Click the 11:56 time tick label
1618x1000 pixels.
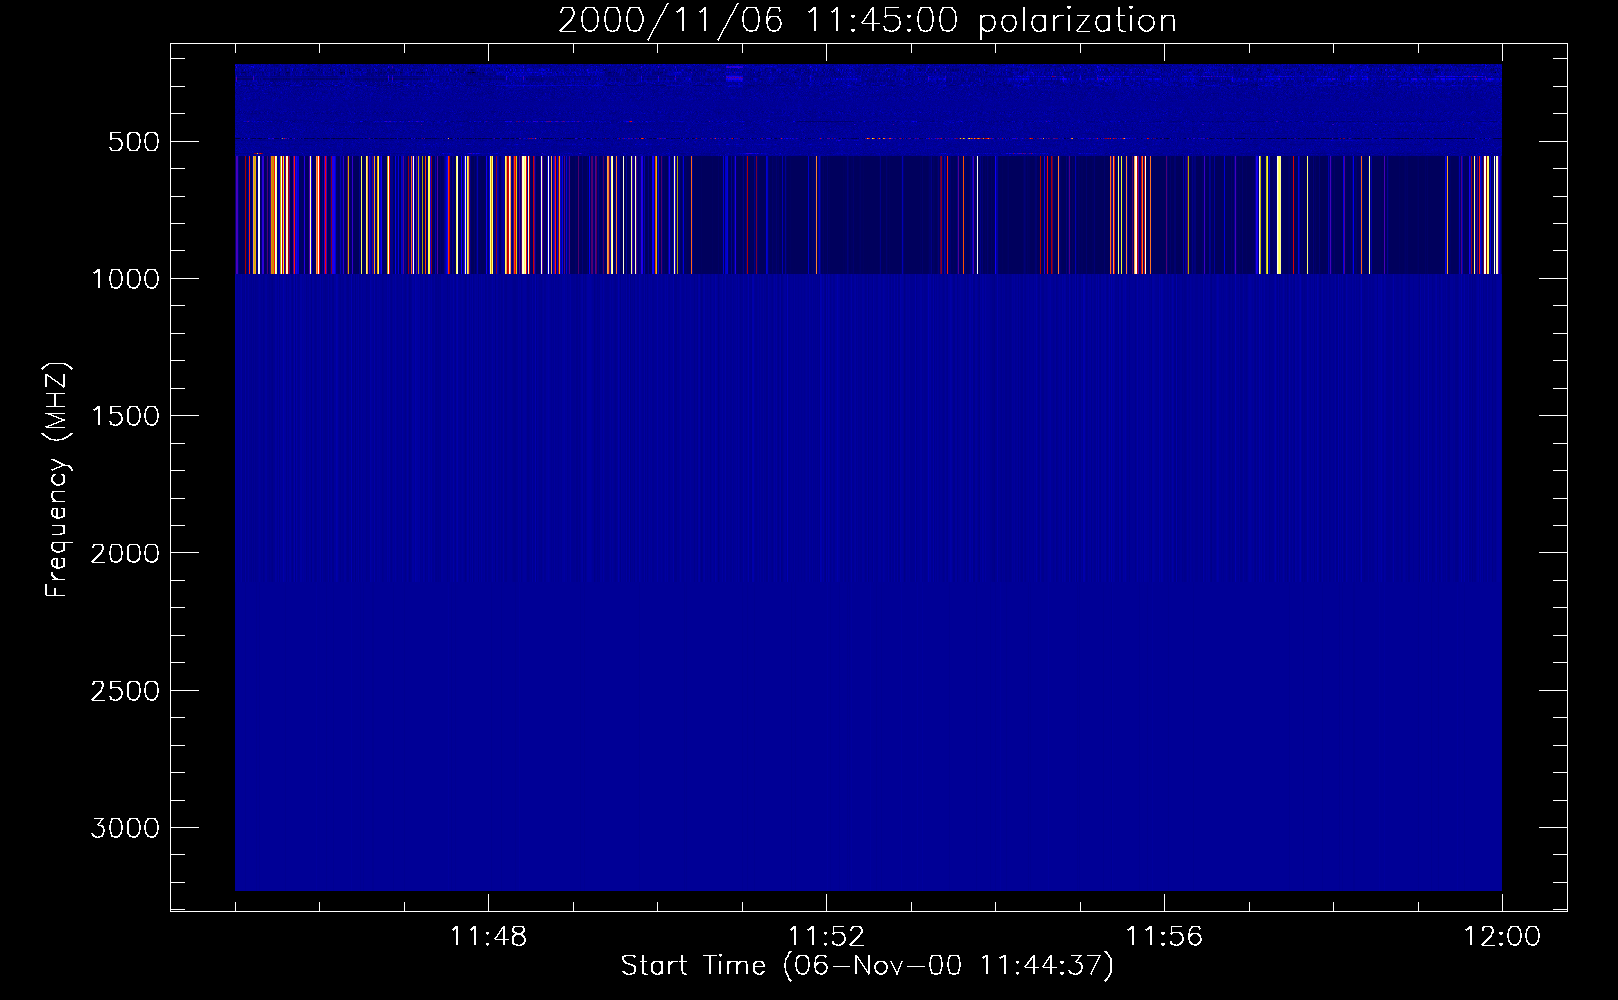(1164, 937)
